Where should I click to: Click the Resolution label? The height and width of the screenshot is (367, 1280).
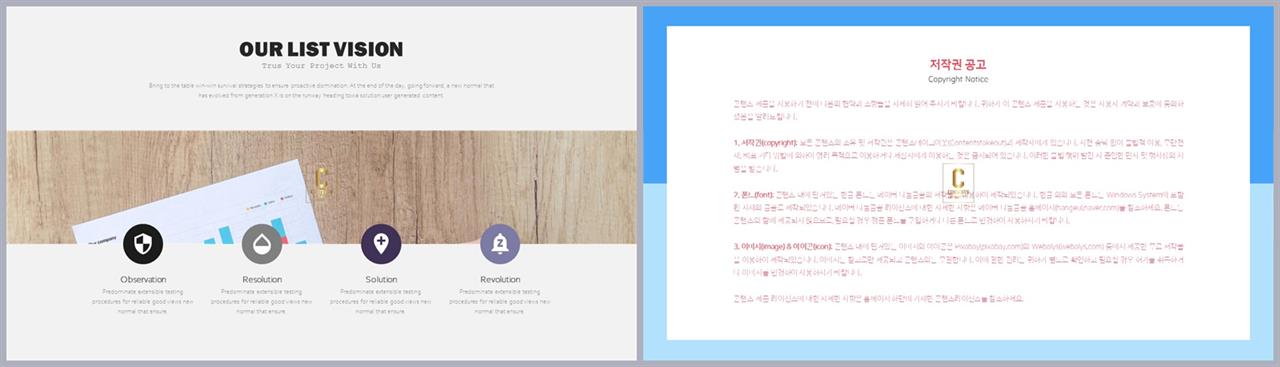(262, 279)
